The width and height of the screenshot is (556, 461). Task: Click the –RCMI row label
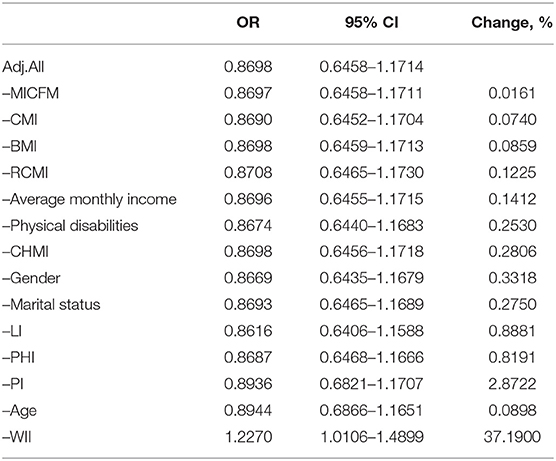tap(25, 173)
